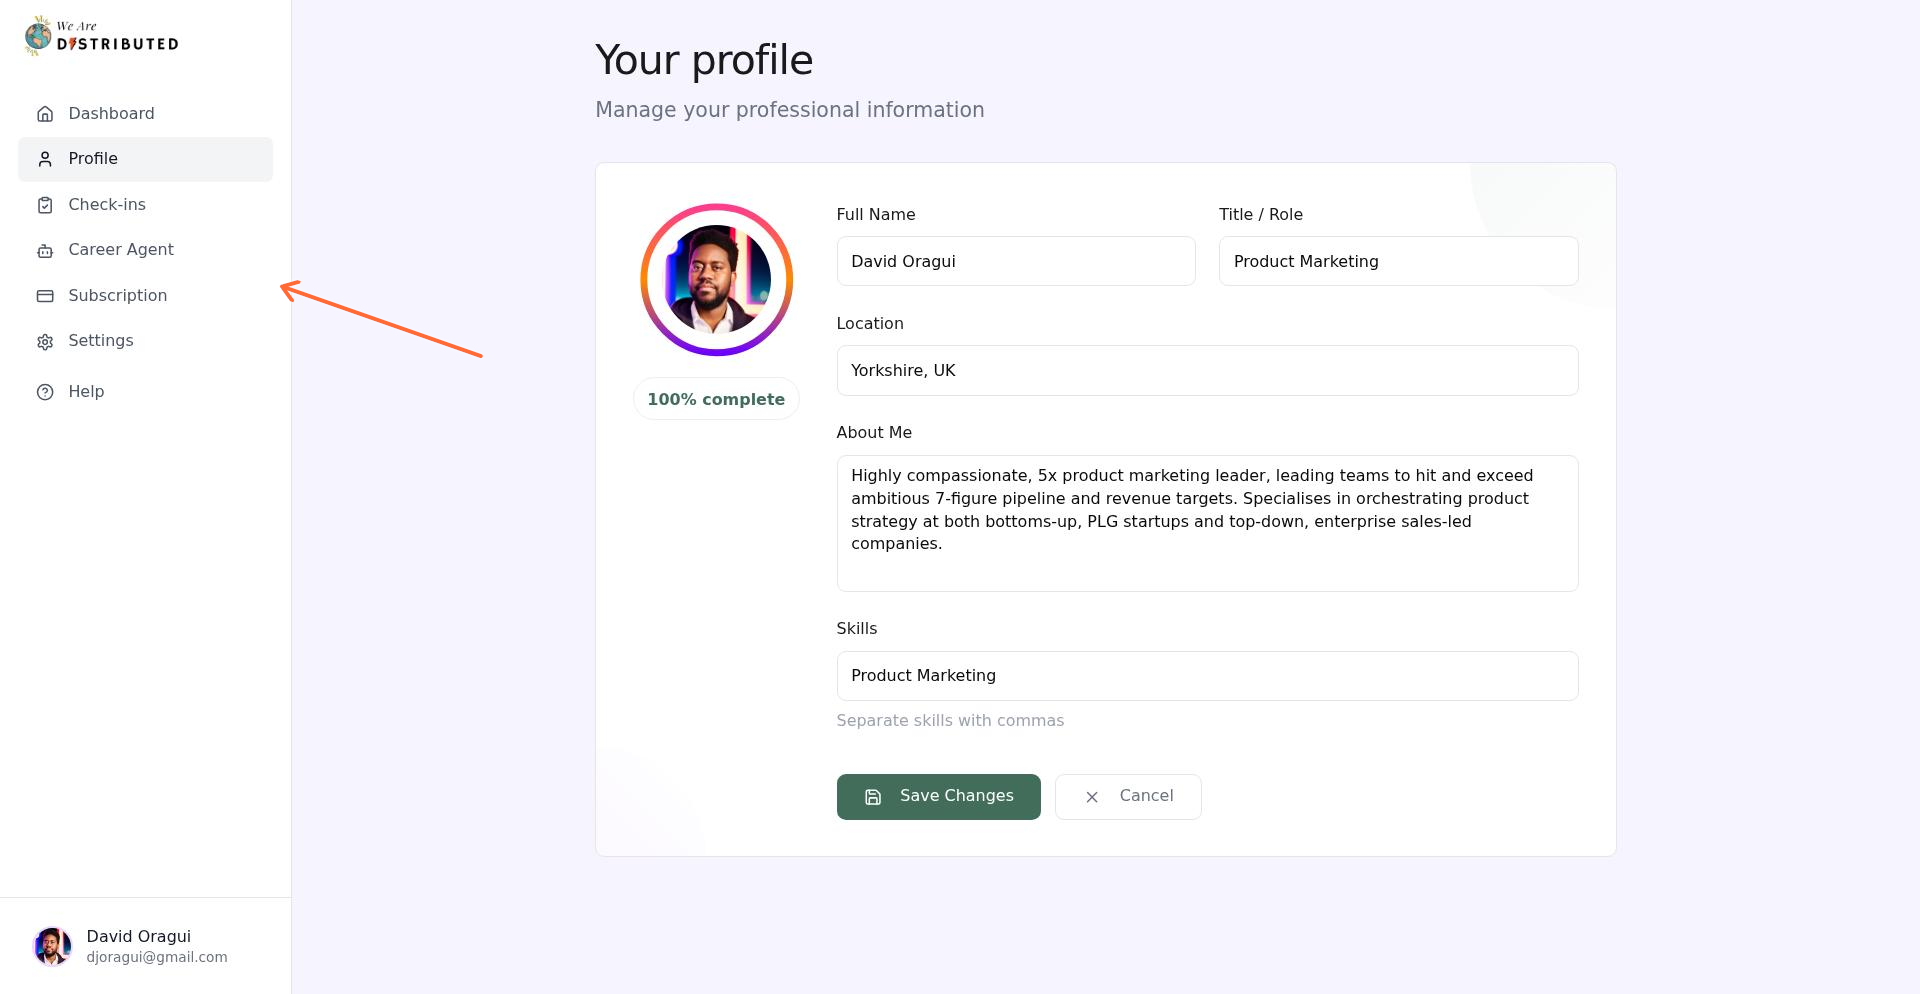The height and width of the screenshot is (994, 1920).
Task: Click the Dashboard home icon
Action: (x=45, y=114)
